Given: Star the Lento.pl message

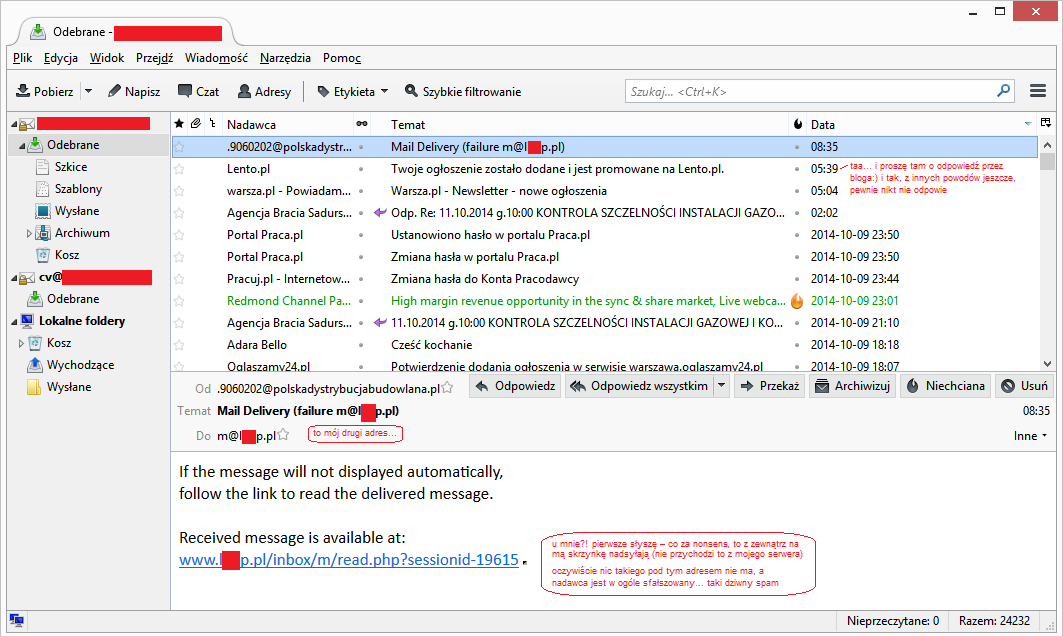Looking at the screenshot, I should pos(180,169).
